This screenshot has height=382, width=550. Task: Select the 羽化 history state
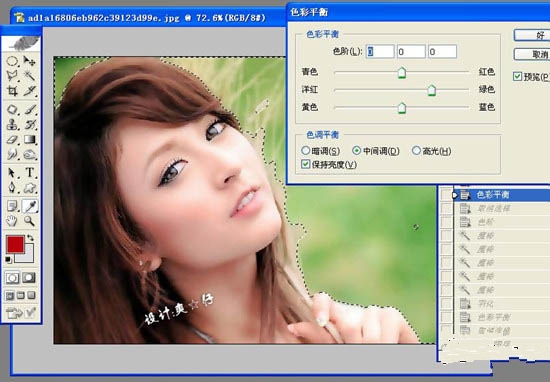[x=502, y=303]
